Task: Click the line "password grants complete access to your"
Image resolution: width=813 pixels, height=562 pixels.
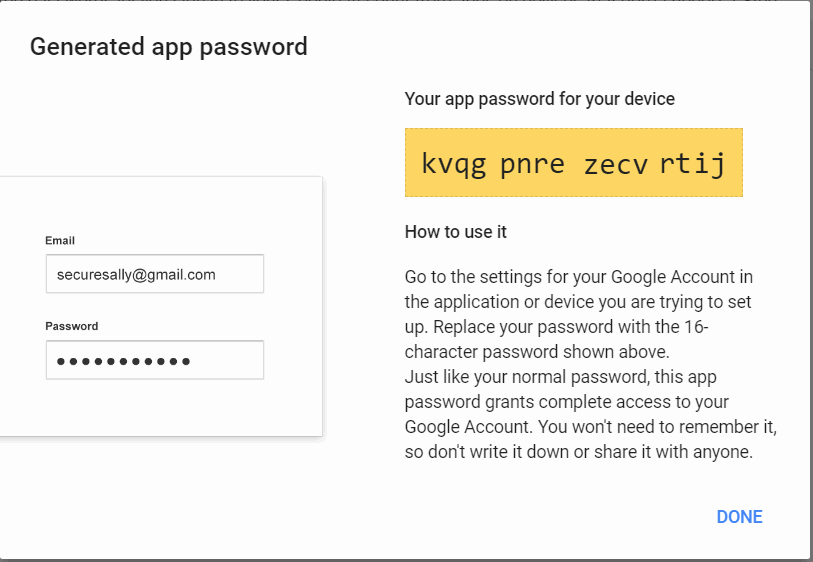Action: pos(567,402)
